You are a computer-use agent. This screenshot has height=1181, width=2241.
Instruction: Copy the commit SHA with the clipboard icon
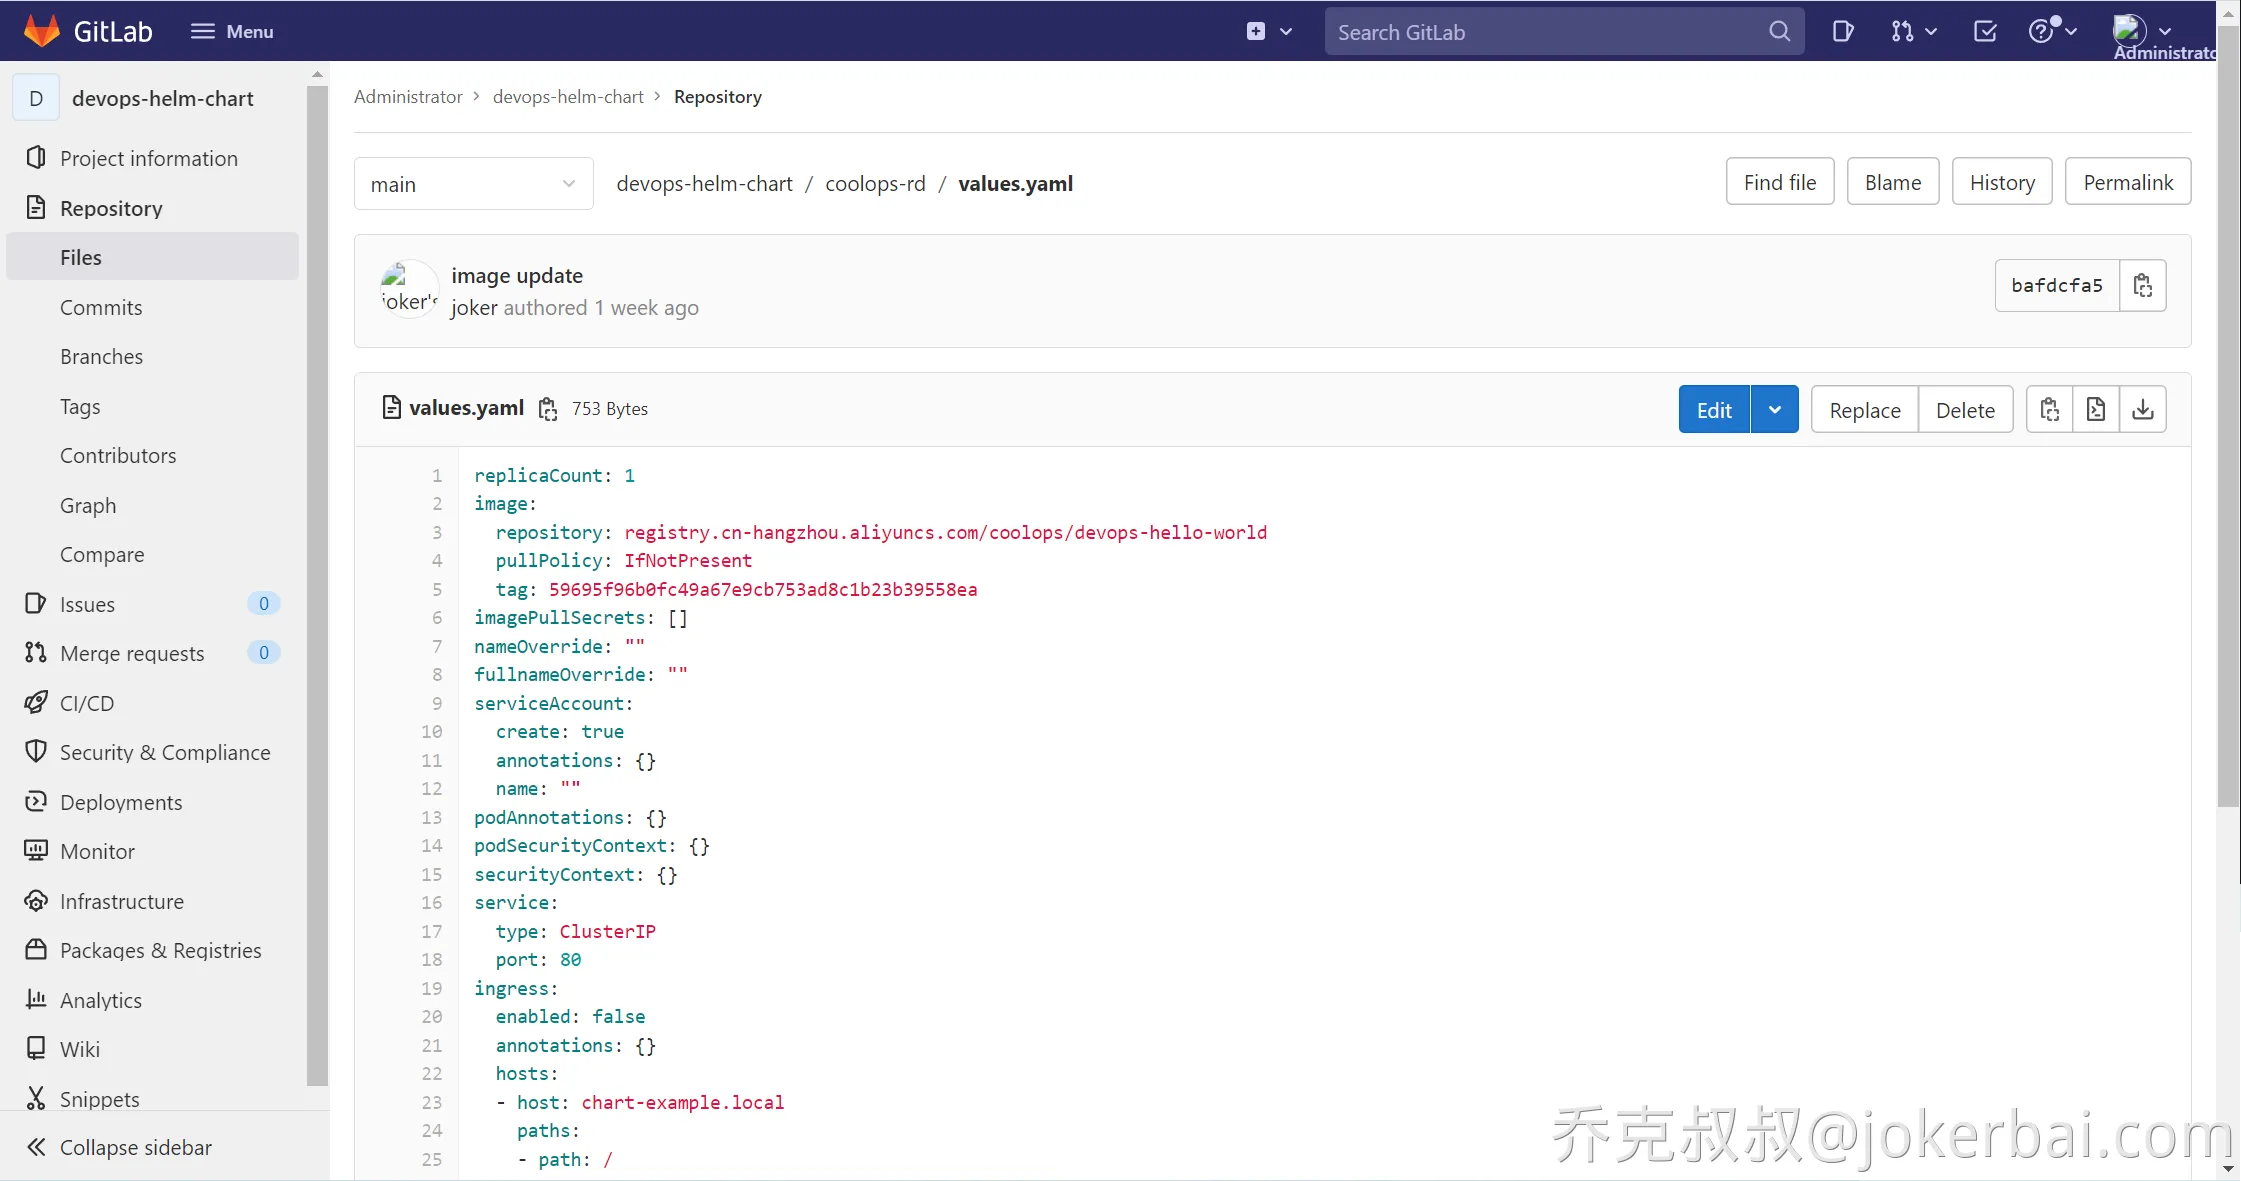2143,285
